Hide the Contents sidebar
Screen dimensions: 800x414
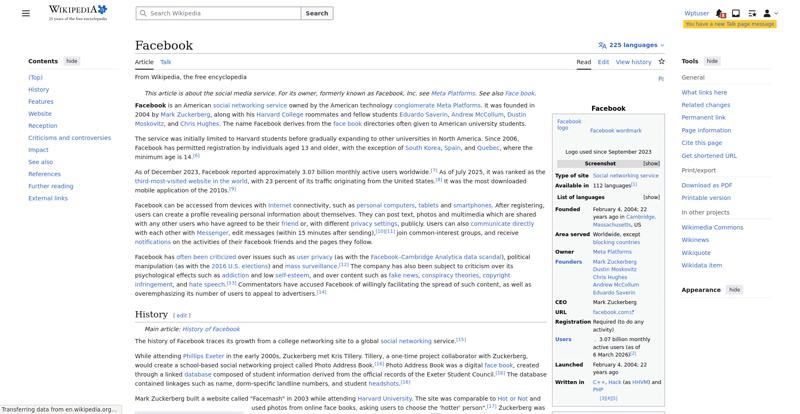[x=72, y=61]
